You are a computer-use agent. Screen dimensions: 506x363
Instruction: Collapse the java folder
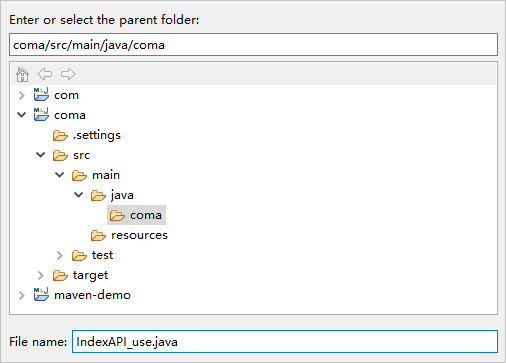pos(79,195)
